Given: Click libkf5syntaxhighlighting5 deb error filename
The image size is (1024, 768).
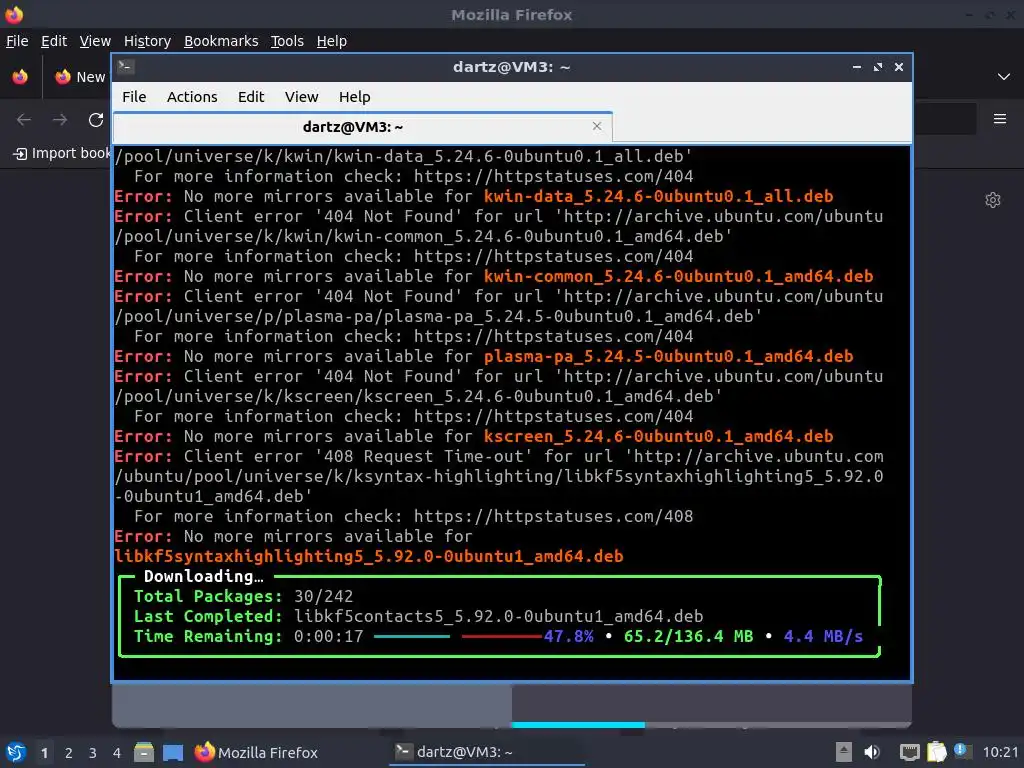Looking at the screenshot, I should 368,556.
